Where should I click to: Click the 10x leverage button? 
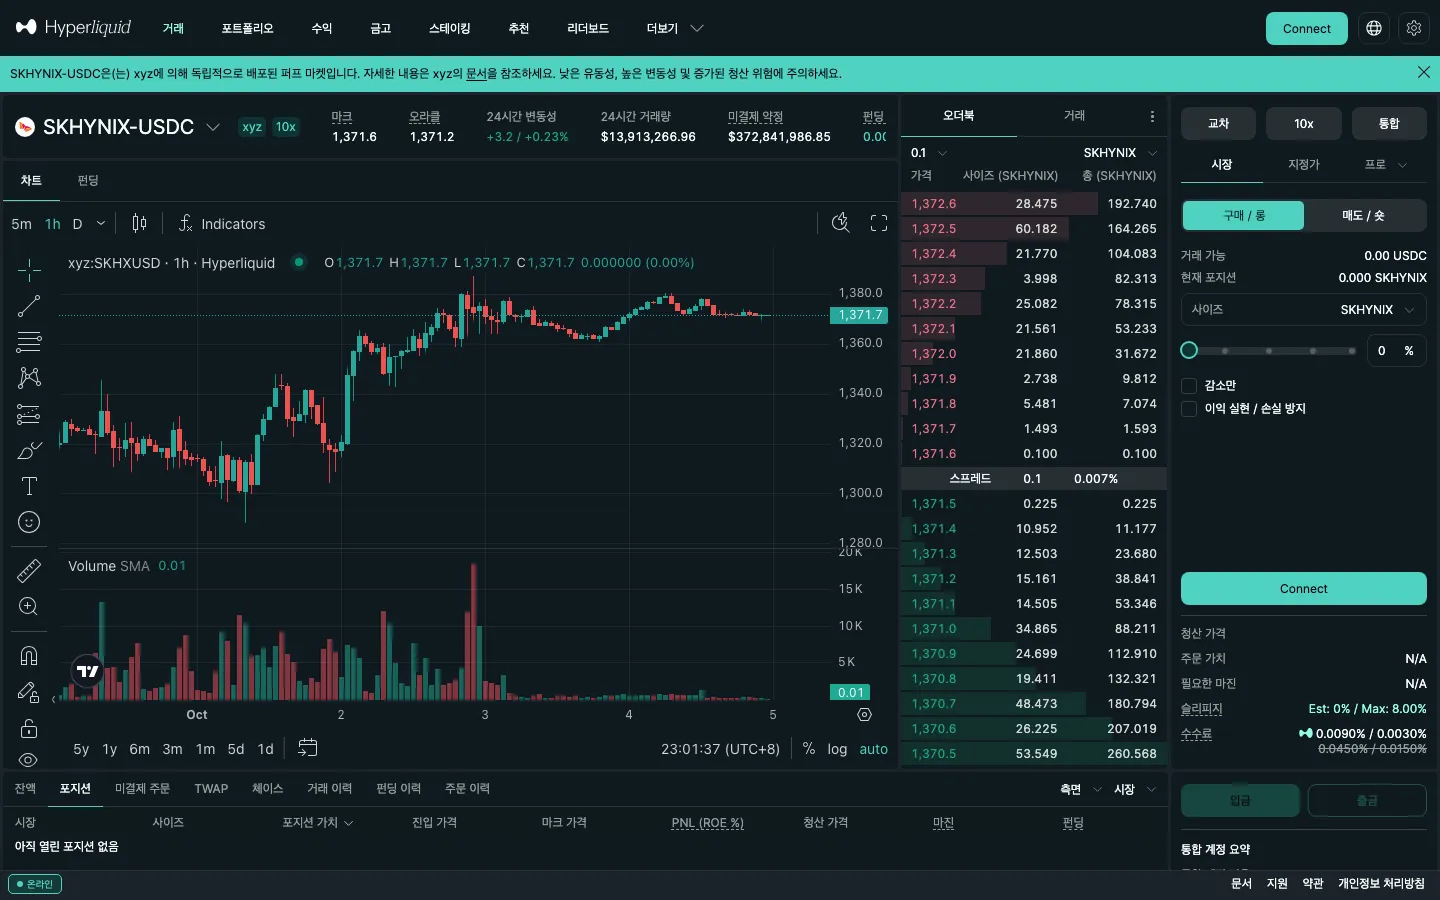coord(1304,124)
